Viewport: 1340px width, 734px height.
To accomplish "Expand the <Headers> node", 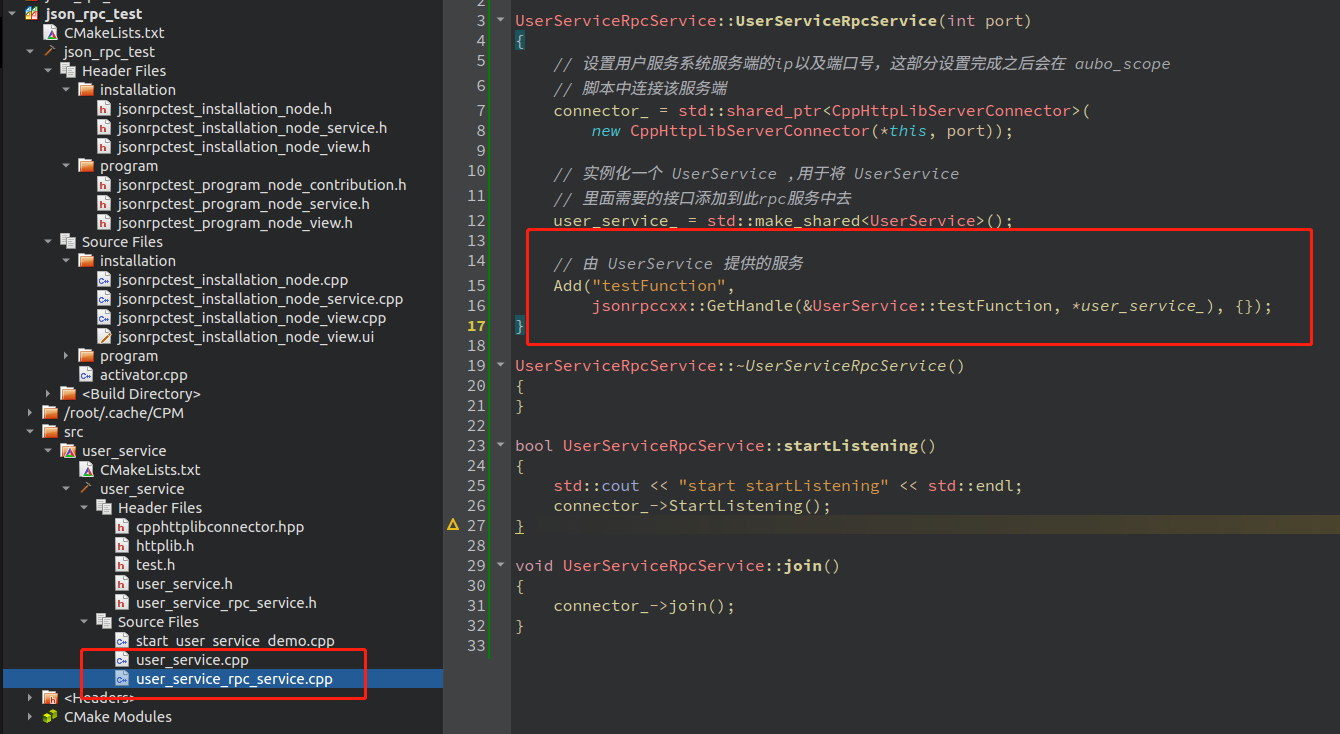I will pos(29,698).
